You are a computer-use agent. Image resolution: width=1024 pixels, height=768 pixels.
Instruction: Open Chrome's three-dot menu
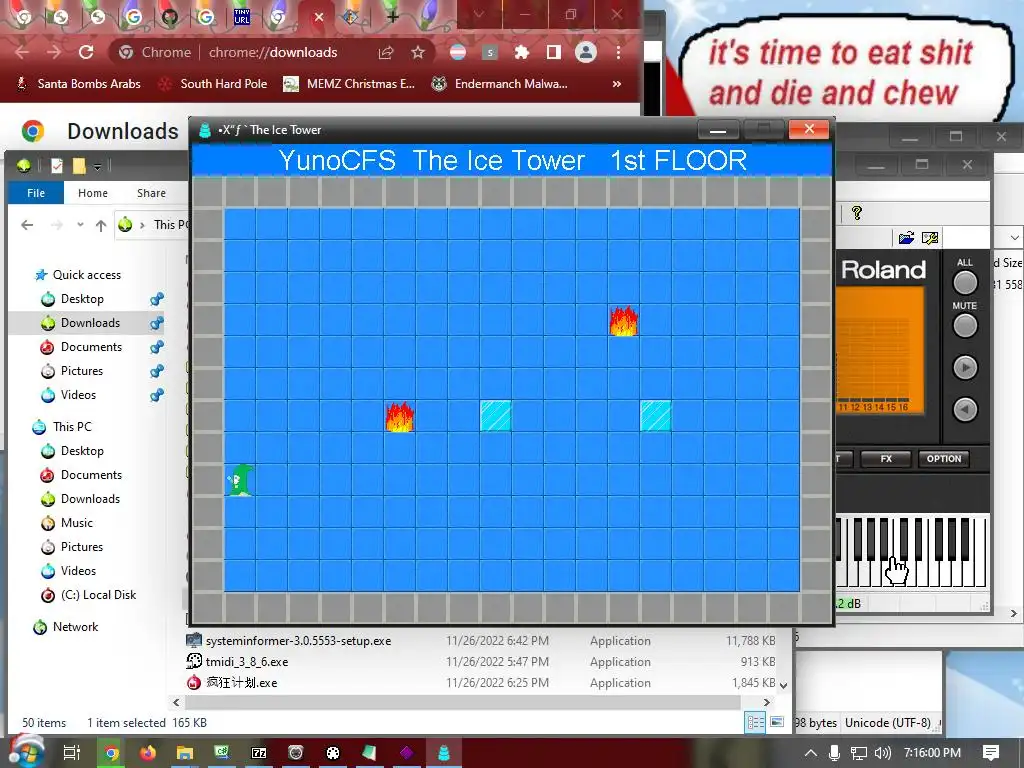618,52
